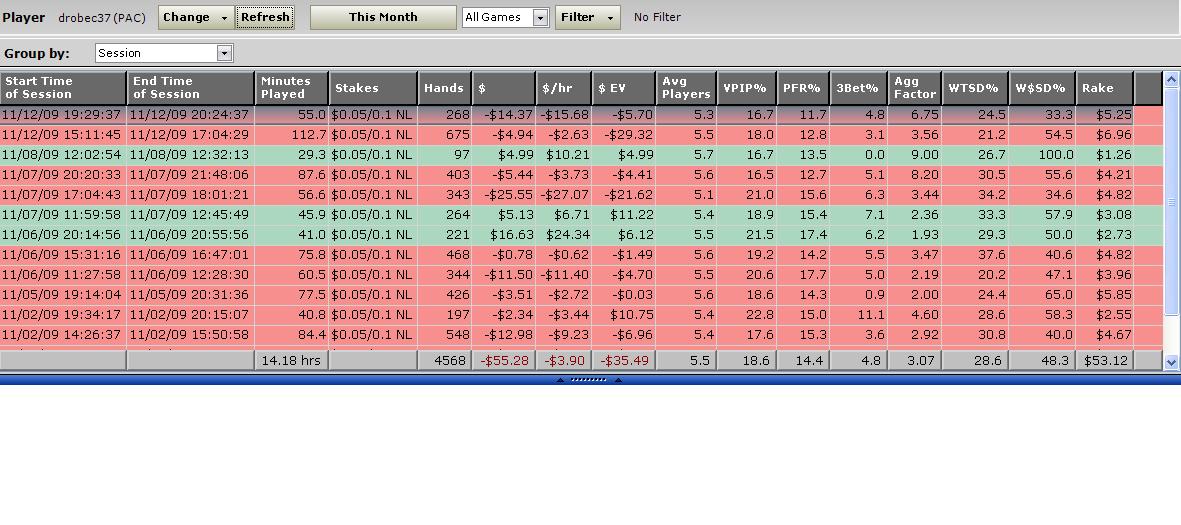Screen dimensions: 1181x525
Task: Click the Change player button
Action: 196,17
